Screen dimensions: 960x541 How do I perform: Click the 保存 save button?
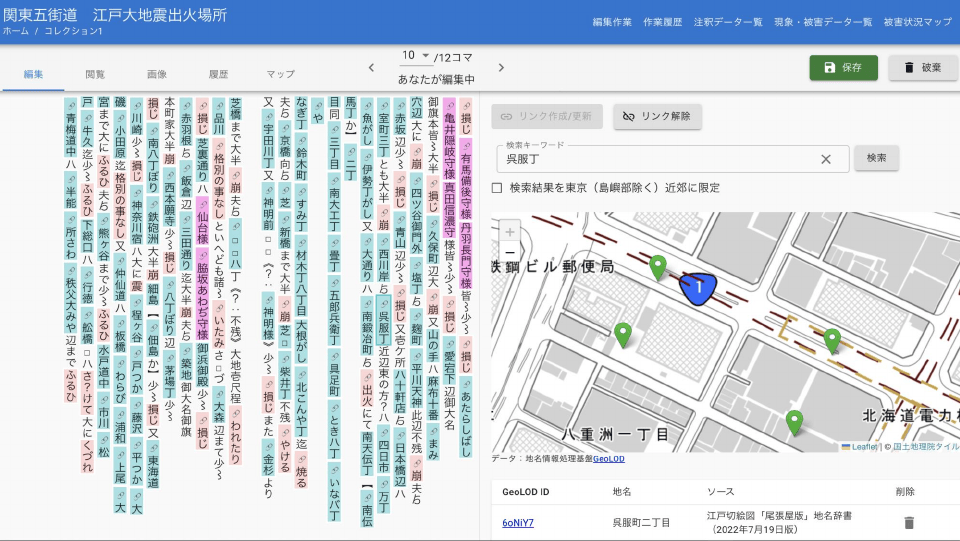click(x=843, y=67)
